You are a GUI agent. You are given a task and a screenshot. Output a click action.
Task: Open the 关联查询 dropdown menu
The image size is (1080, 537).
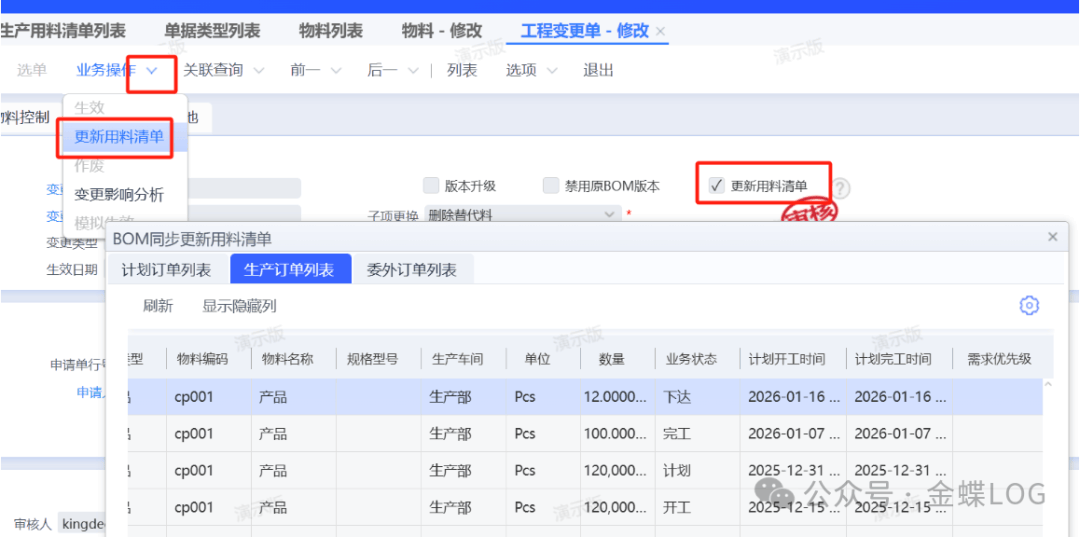pos(223,70)
